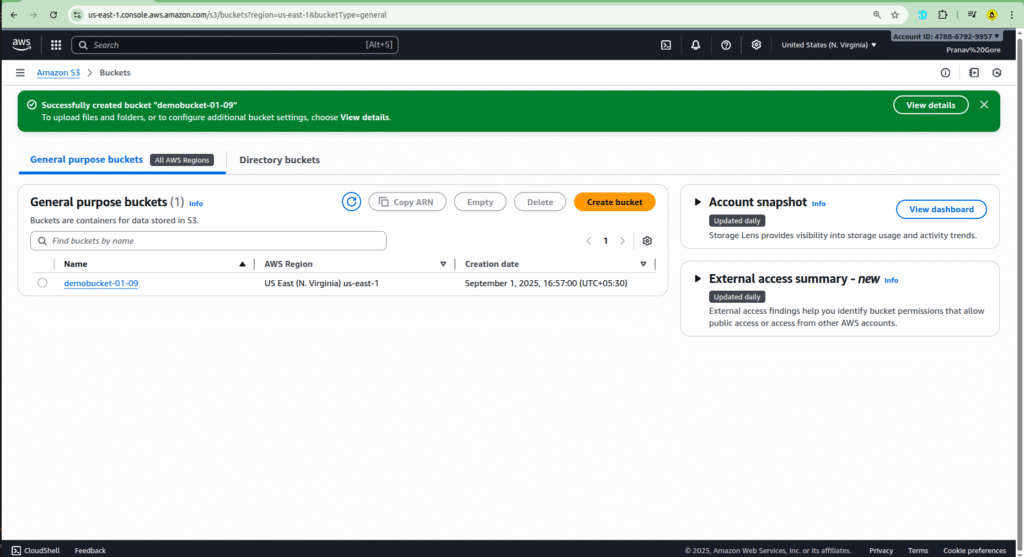This screenshot has height=557, width=1024.
Task: Dismiss the bucket created success banner
Action: tap(984, 104)
